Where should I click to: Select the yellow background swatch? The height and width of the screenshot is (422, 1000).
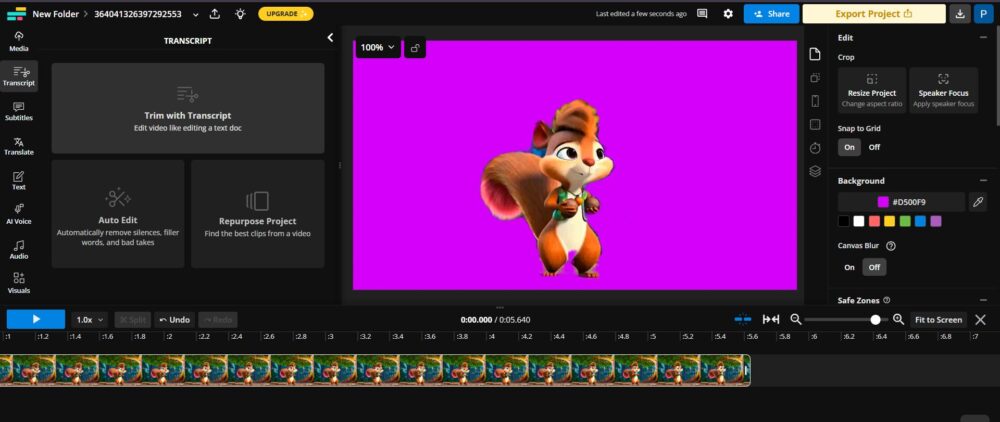(x=890, y=221)
